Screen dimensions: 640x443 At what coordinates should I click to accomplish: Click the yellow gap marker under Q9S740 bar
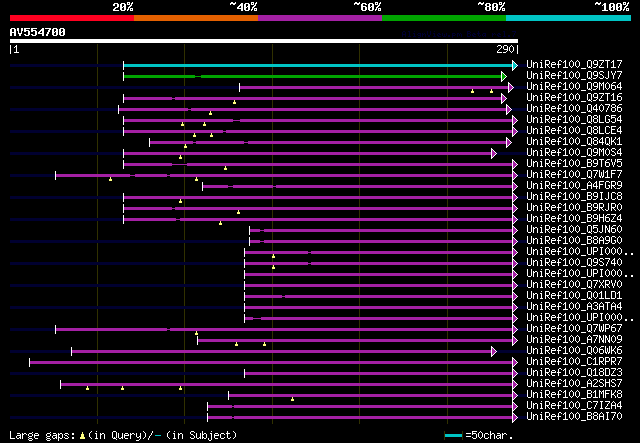273,267
